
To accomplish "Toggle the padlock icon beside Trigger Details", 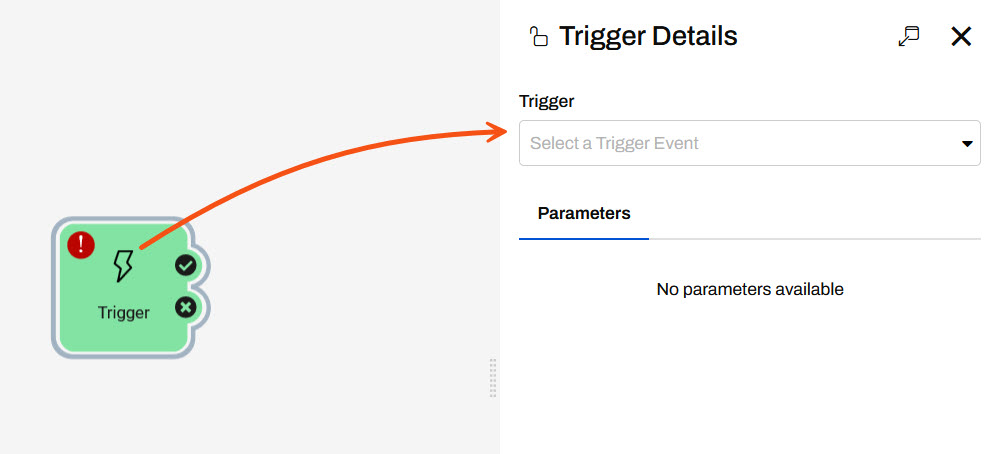I will (x=539, y=37).
